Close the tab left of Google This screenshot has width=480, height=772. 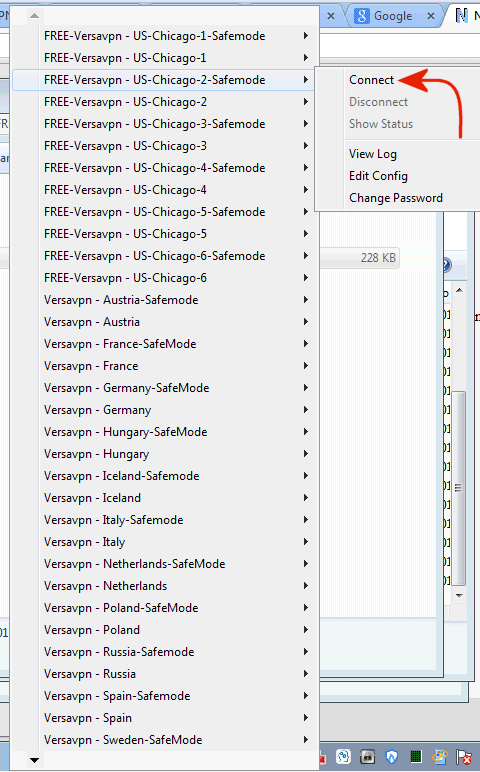point(331,16)
